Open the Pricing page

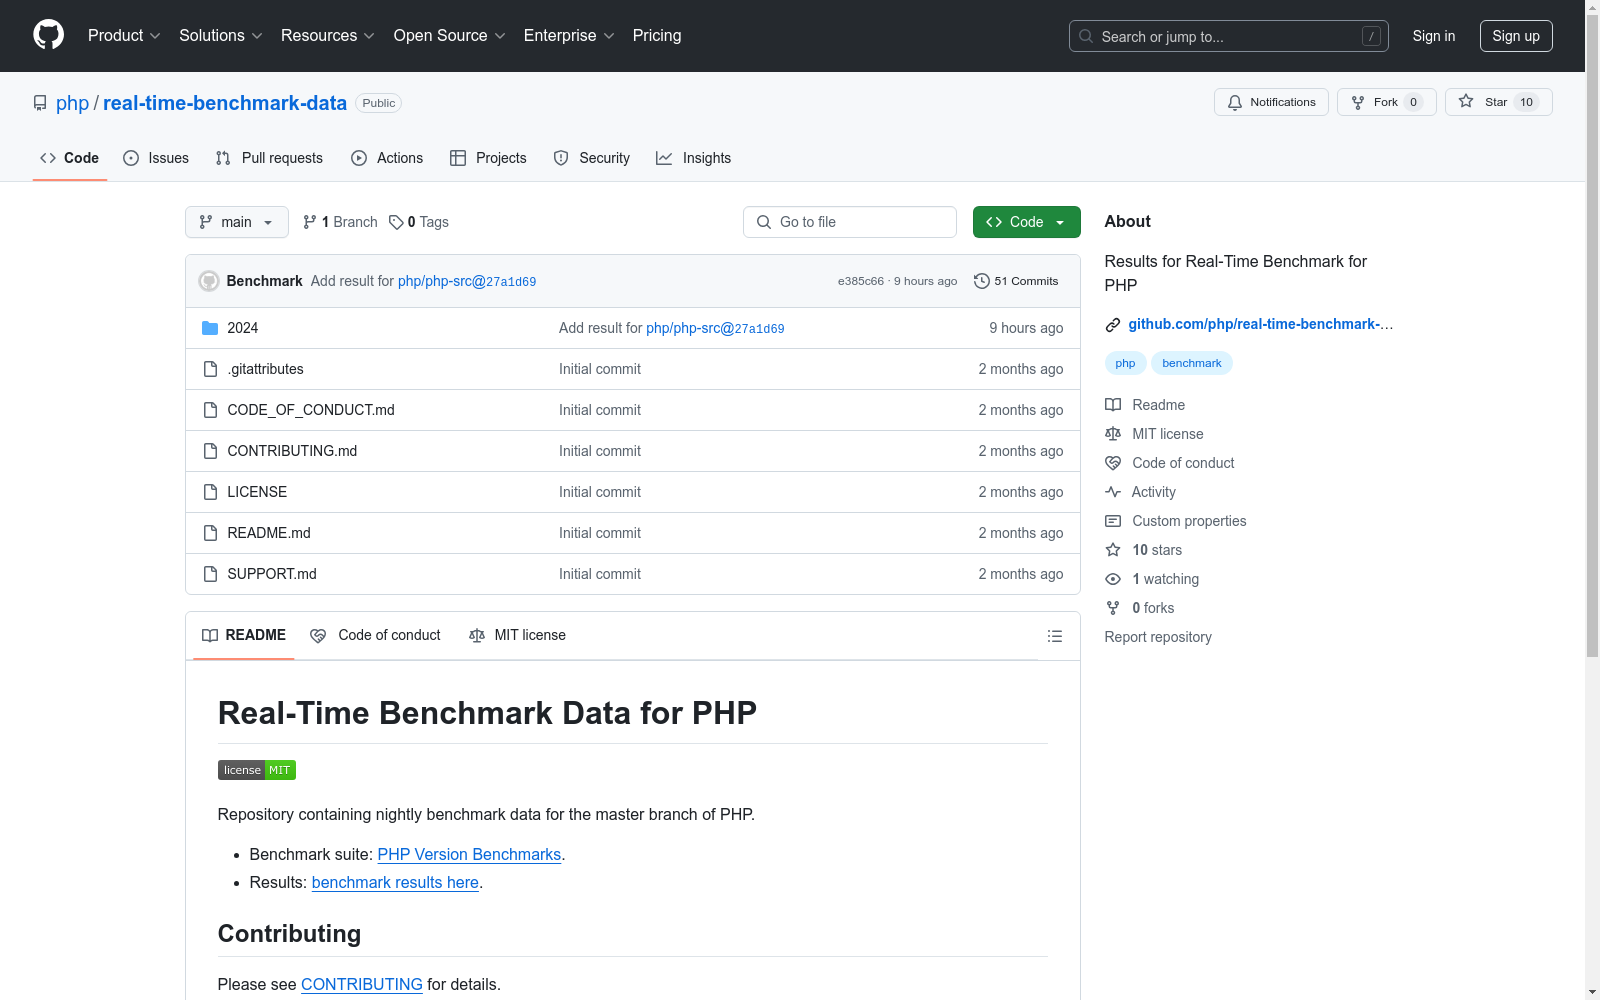(657, 36)
